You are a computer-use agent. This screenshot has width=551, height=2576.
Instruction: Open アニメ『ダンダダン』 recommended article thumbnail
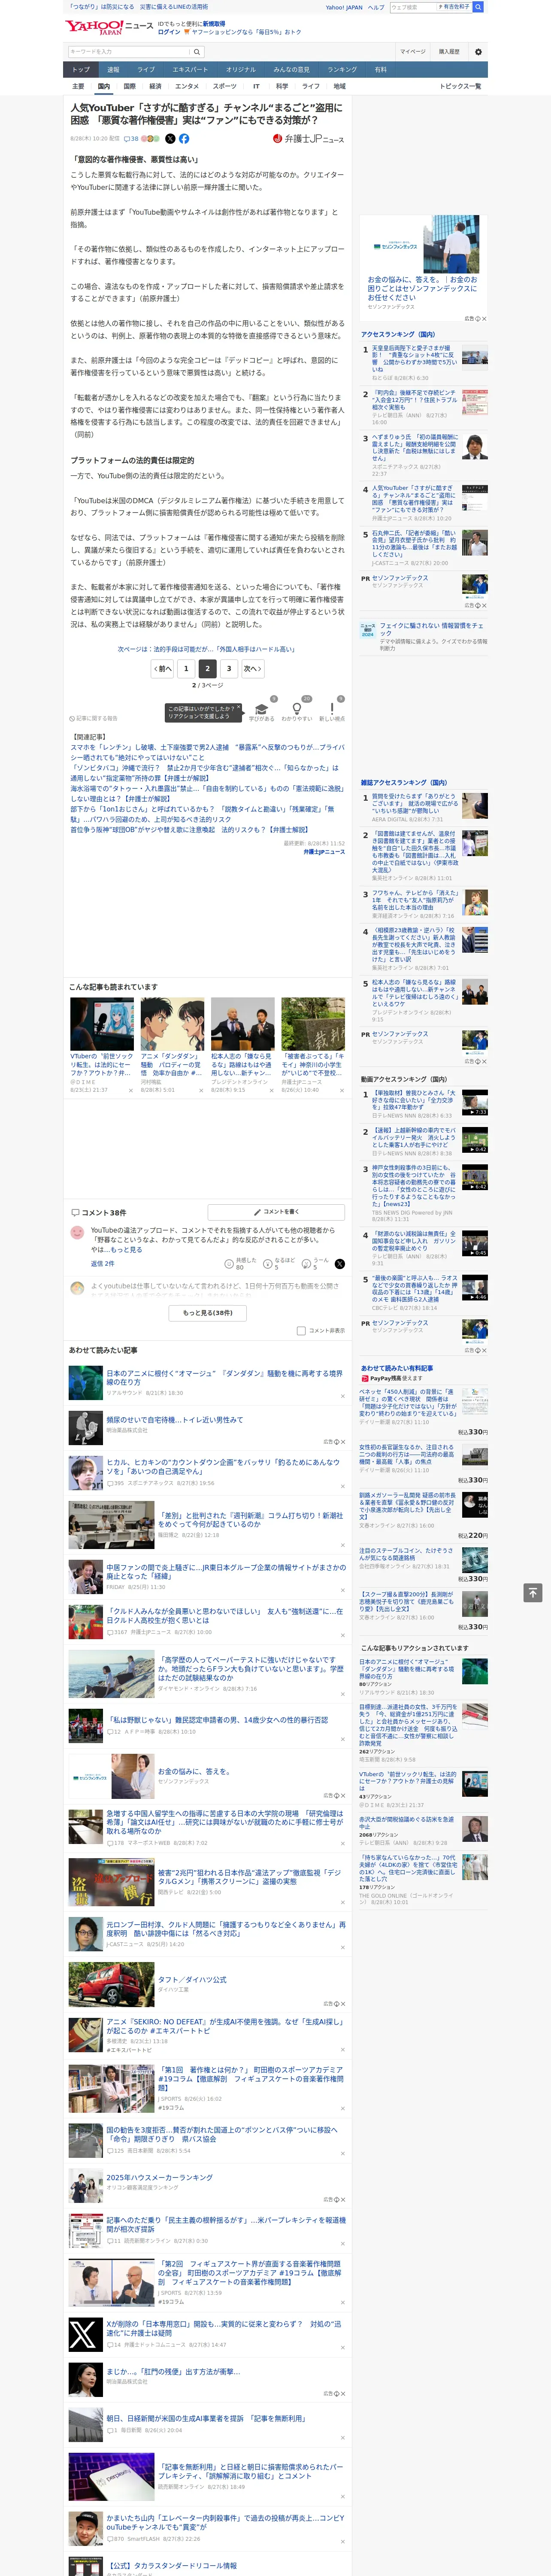[172, 1024]
